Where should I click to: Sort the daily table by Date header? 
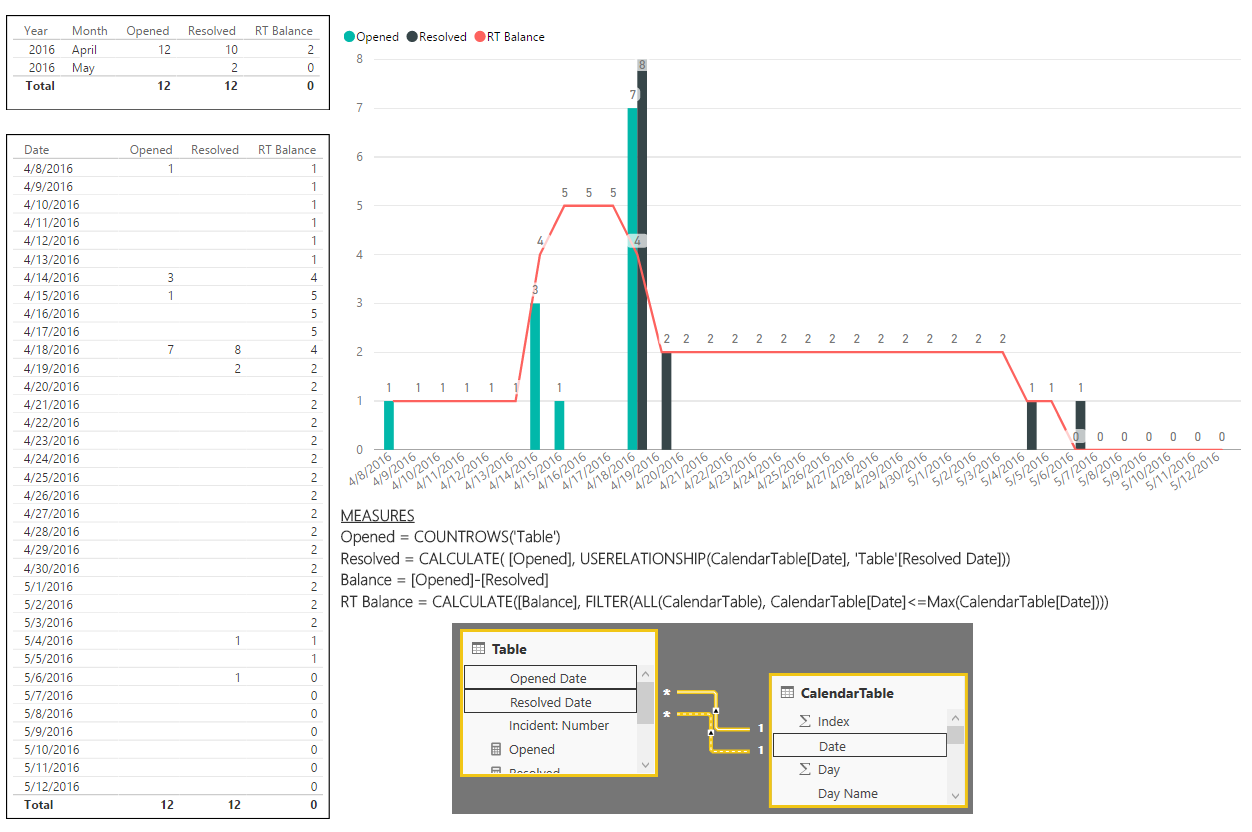(x=37, y=150)
